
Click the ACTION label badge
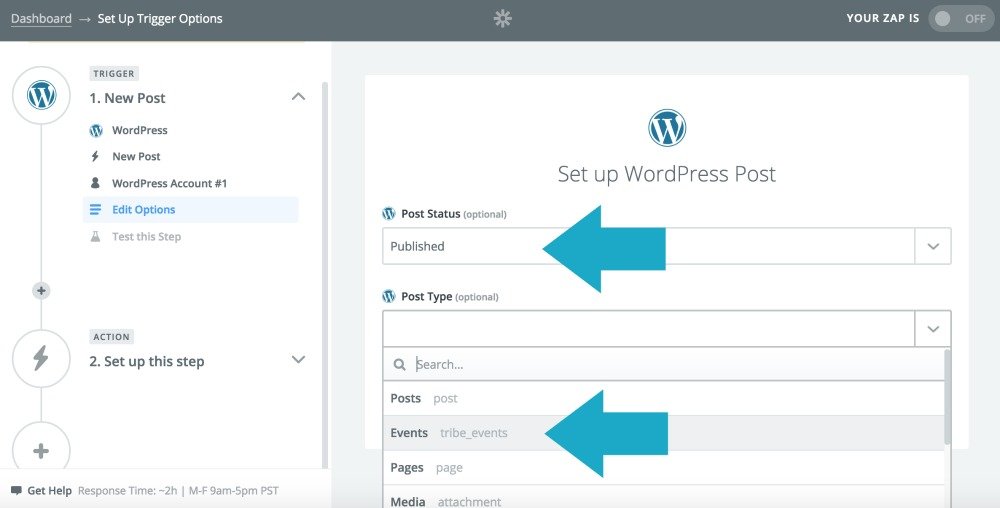pyautogui.click(x=112, y=337)
